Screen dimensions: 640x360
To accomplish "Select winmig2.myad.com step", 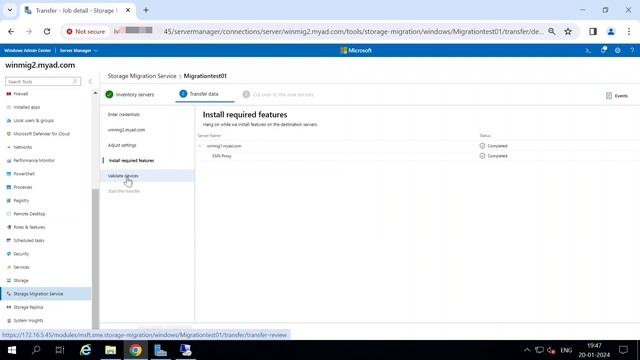I will 127,130.
